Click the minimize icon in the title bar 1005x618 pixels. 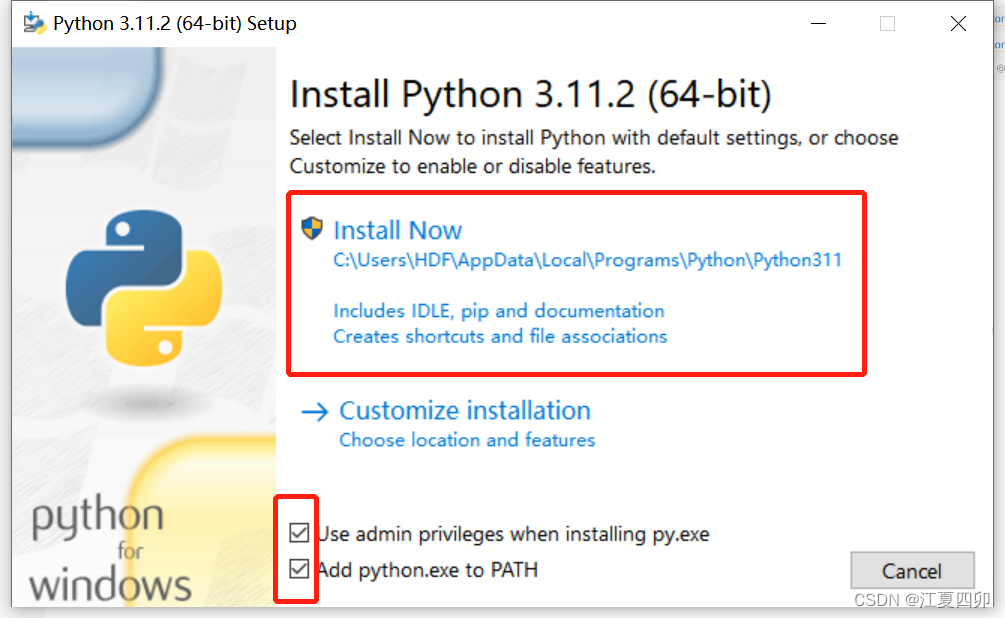point(818,22)
